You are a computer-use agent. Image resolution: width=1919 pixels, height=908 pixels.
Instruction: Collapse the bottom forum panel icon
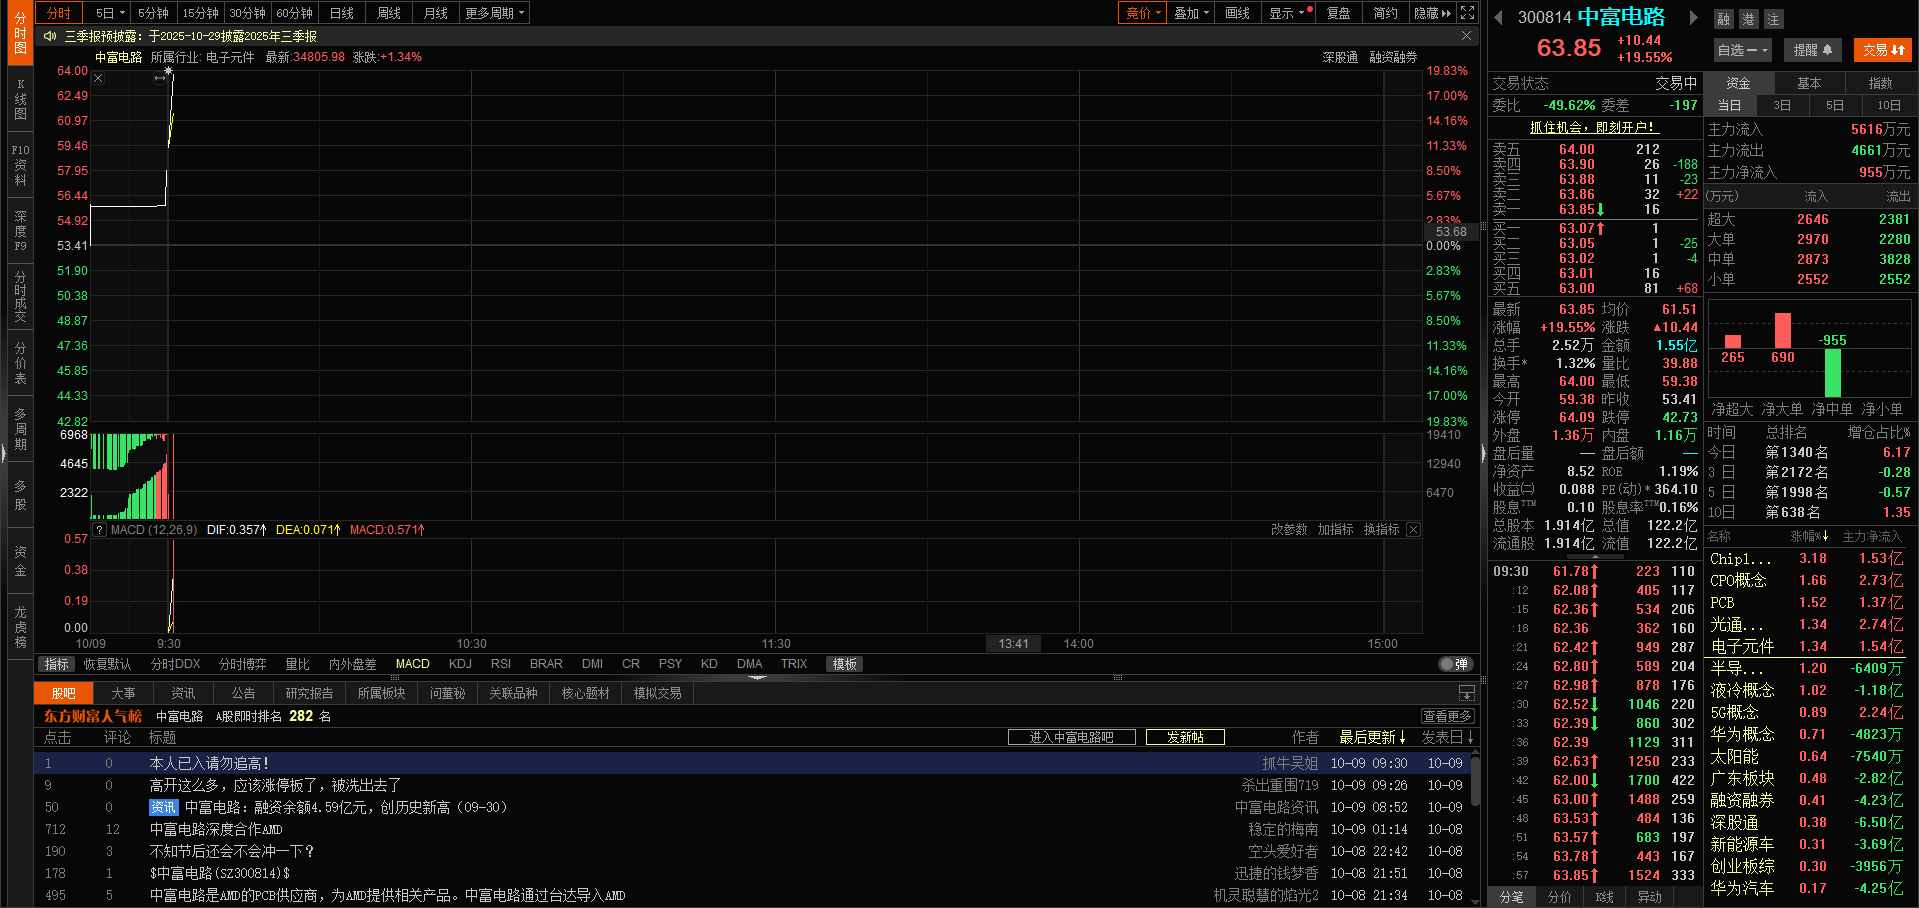pyautogui.click(x=1466, y=693)
